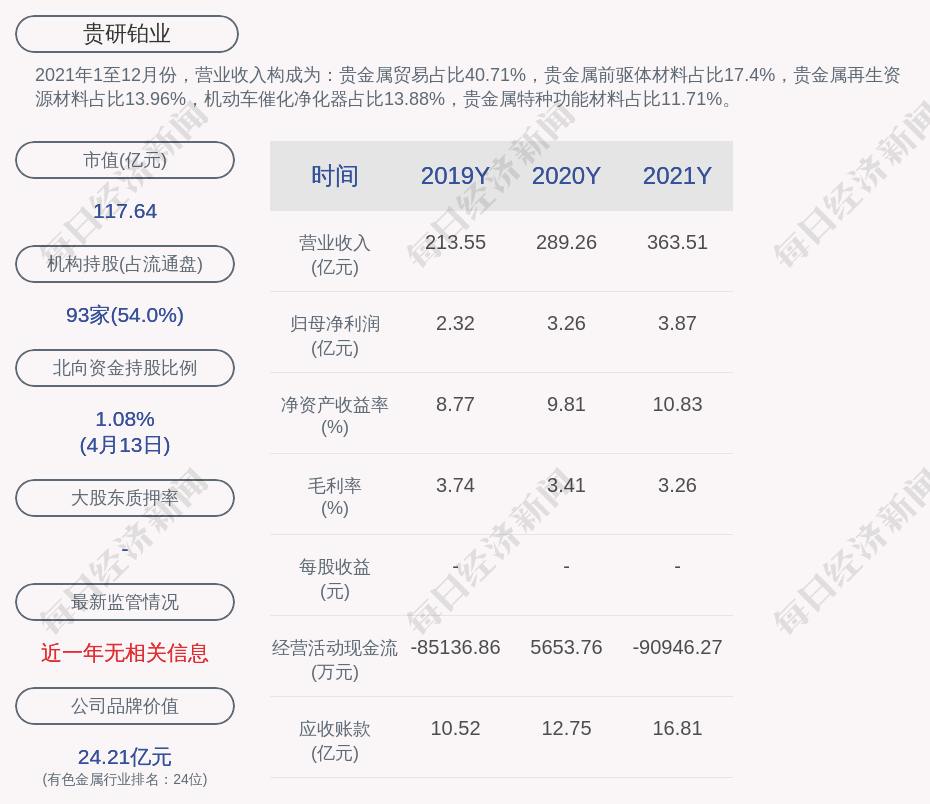The height and width of the screenshot is (804, 930).
Task: Select the 2021Y column header
Action: [x=677, y=176]
